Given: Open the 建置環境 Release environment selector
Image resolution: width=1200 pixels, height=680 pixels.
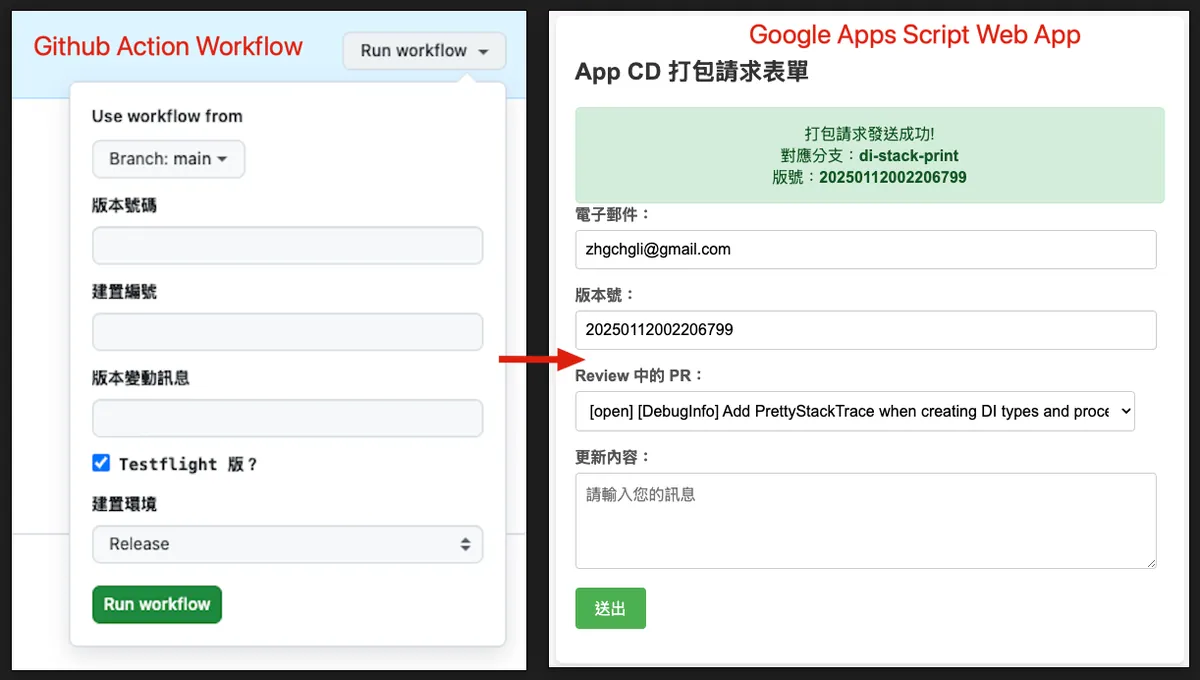Looking at the screenshot, I should pyautogui.click(x=287, y=544).
